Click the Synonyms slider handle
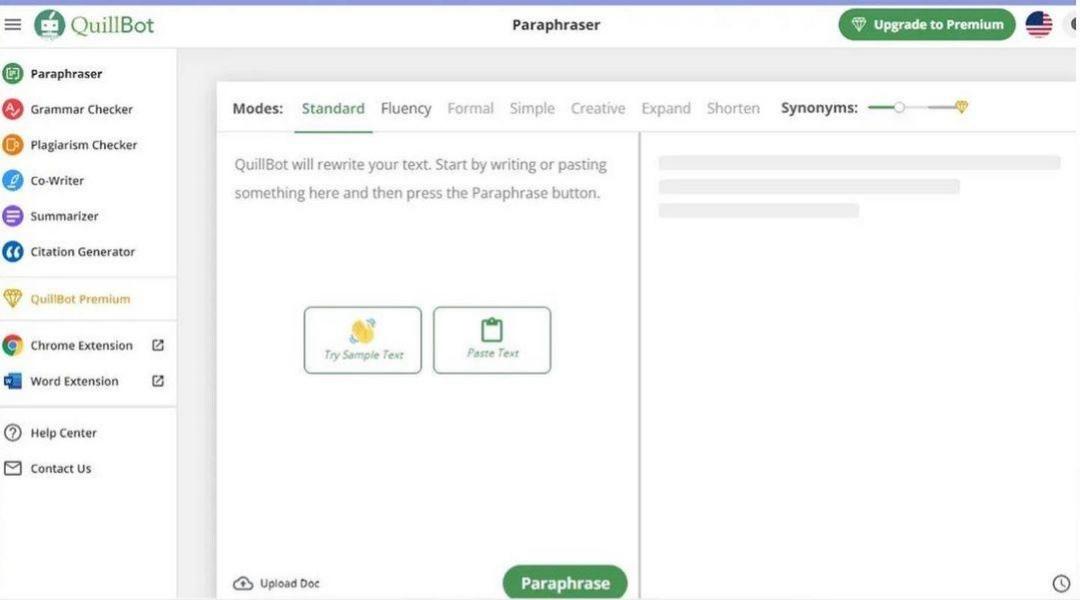The image size is (1080, 600). click(x=899, y=107)
